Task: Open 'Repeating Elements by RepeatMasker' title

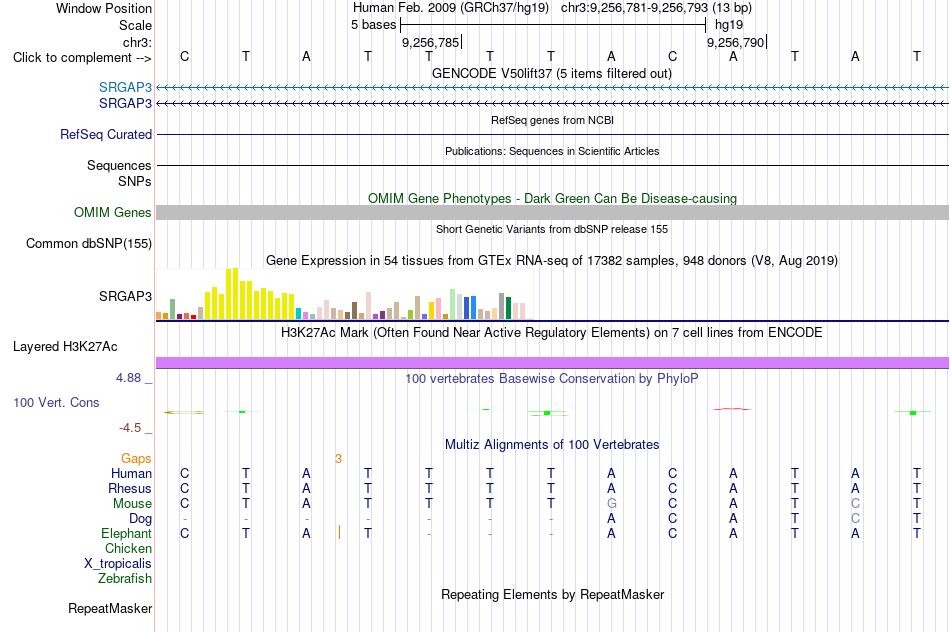Action: (553, 594)
